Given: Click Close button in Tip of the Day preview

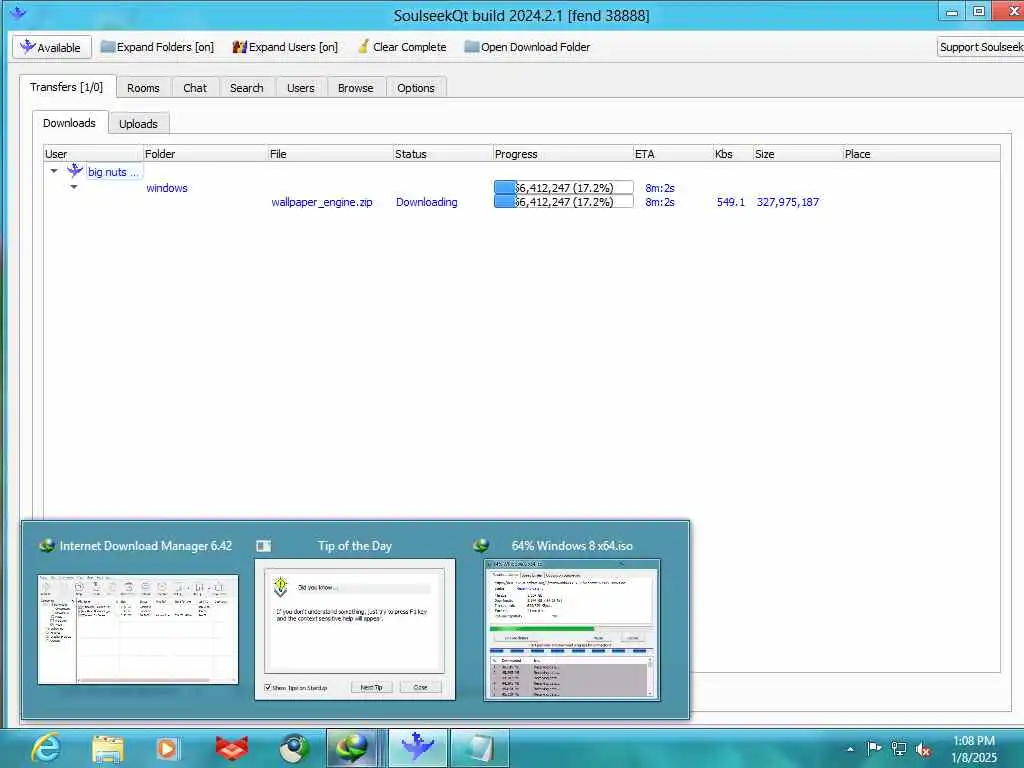Looking at the screenshot, I should point(421,687).
